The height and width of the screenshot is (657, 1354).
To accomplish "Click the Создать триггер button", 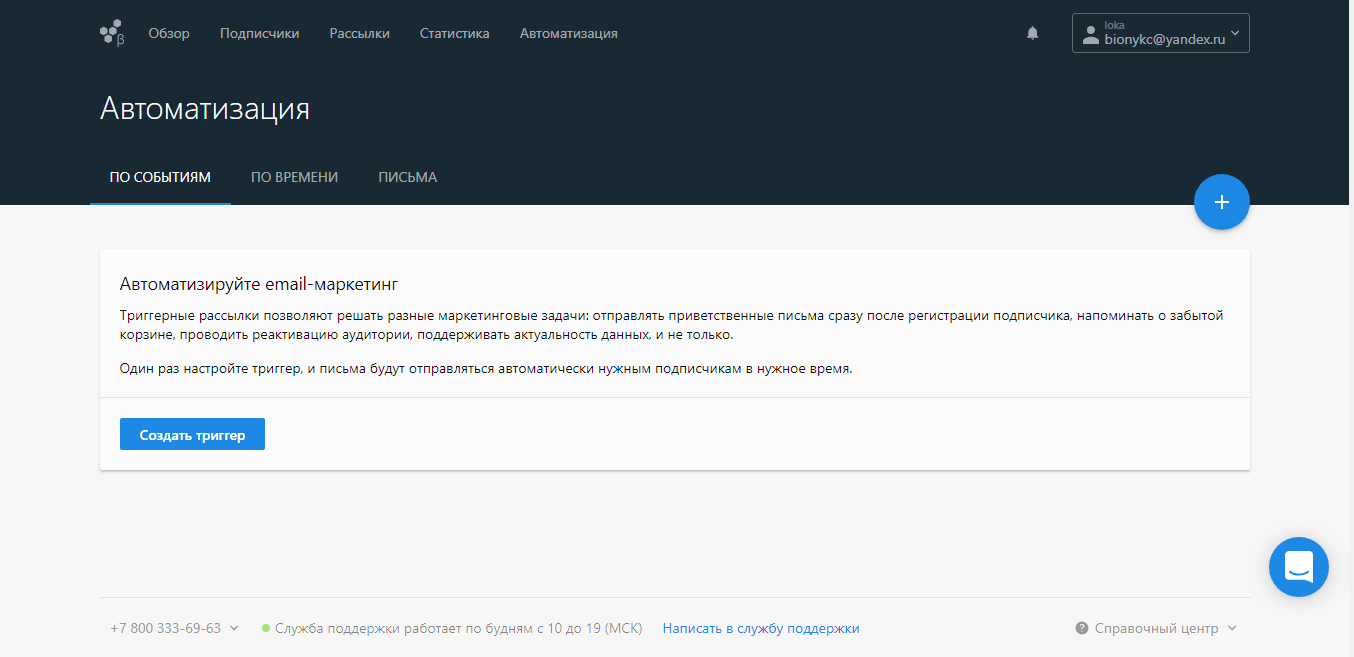I will click(x=192, y=435).
